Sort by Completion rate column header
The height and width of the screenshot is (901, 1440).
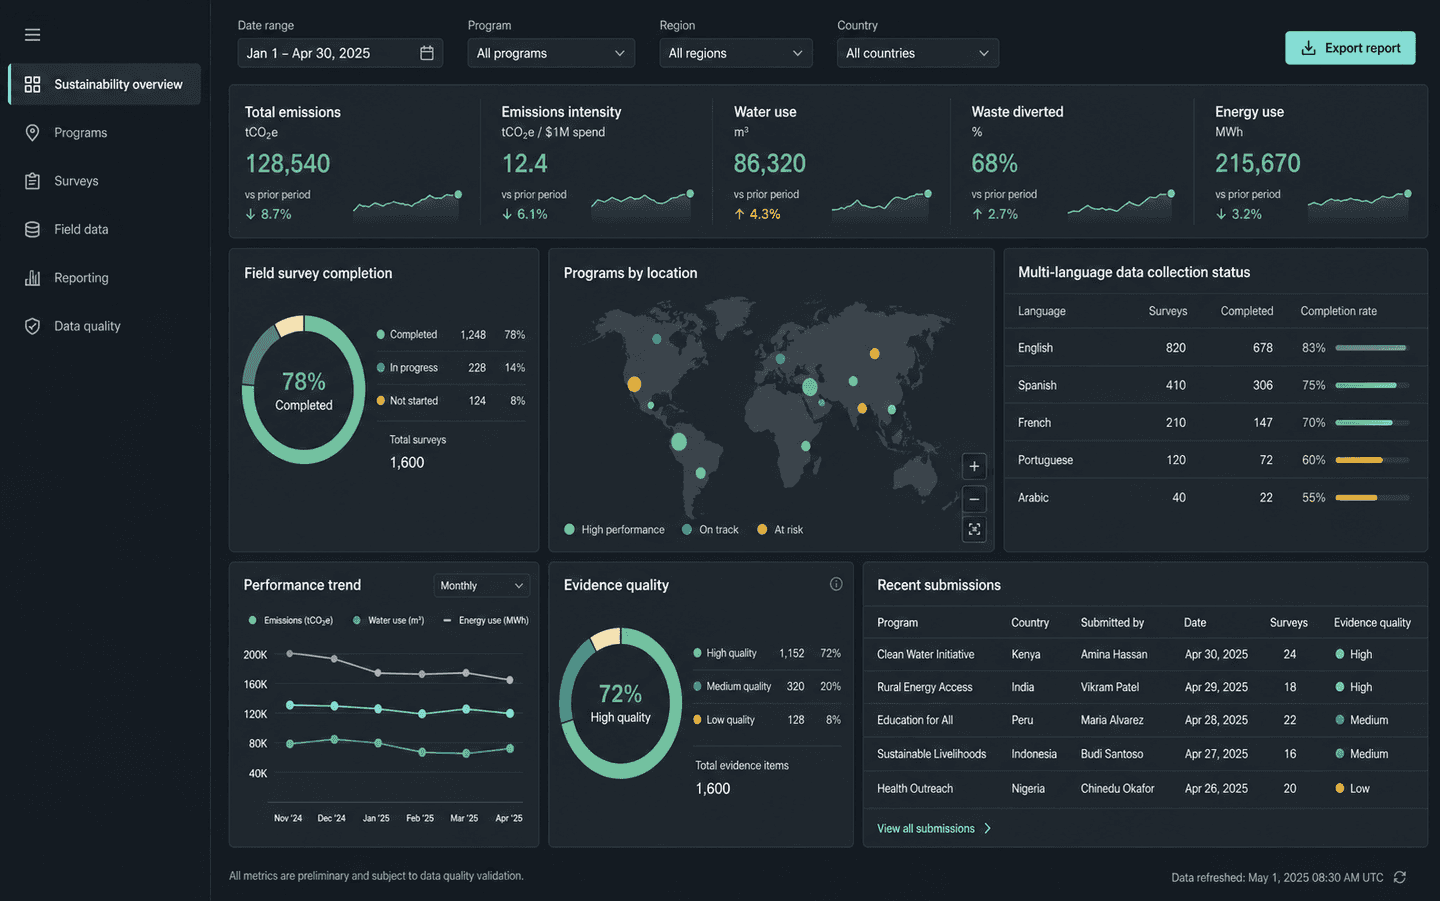point(1338,311)
